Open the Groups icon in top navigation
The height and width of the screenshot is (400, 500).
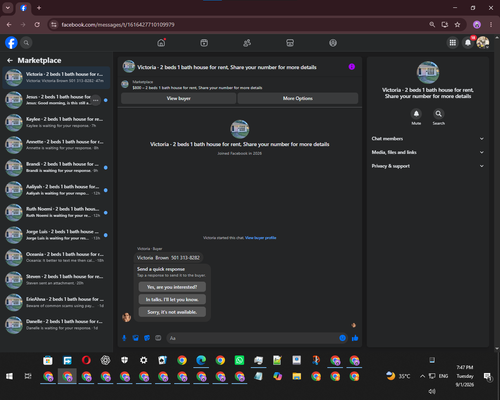pyautogui.click(x=333, y=43)
